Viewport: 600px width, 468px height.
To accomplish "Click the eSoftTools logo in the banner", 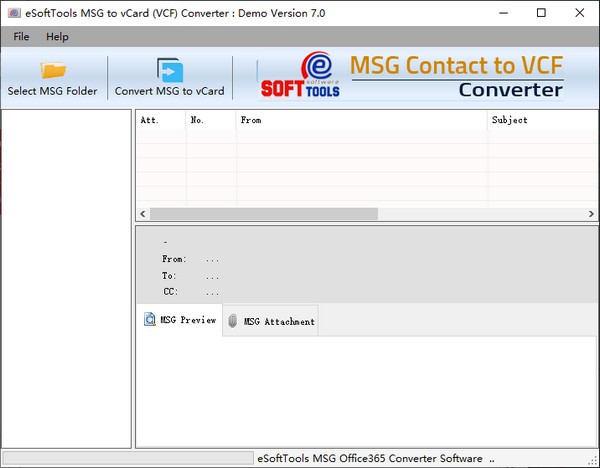I will (300, 76).
